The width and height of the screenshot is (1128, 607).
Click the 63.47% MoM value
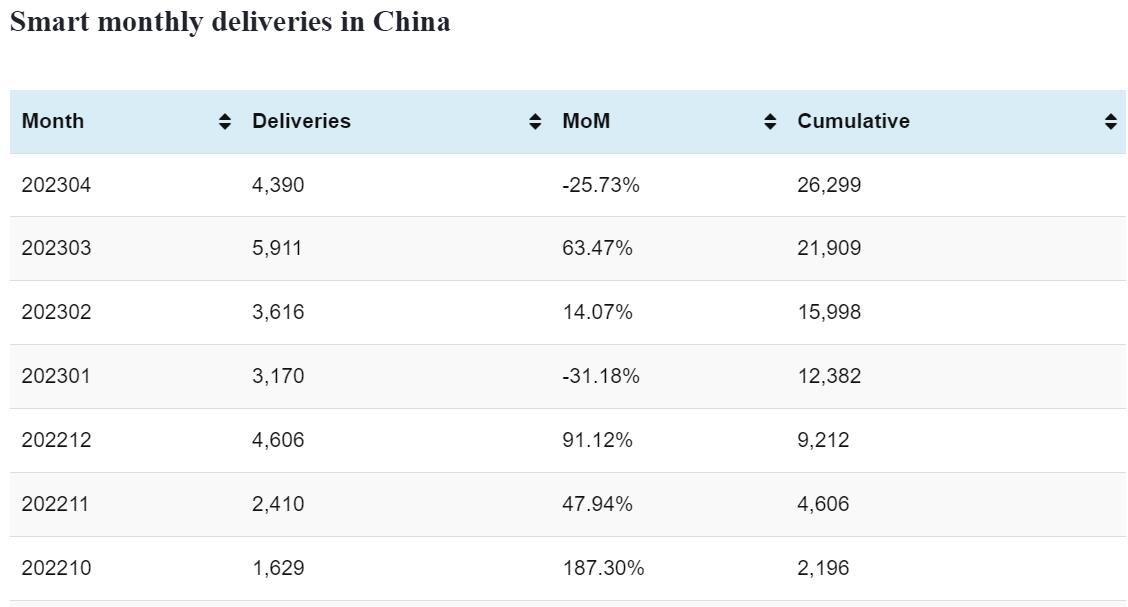[597, 248]
